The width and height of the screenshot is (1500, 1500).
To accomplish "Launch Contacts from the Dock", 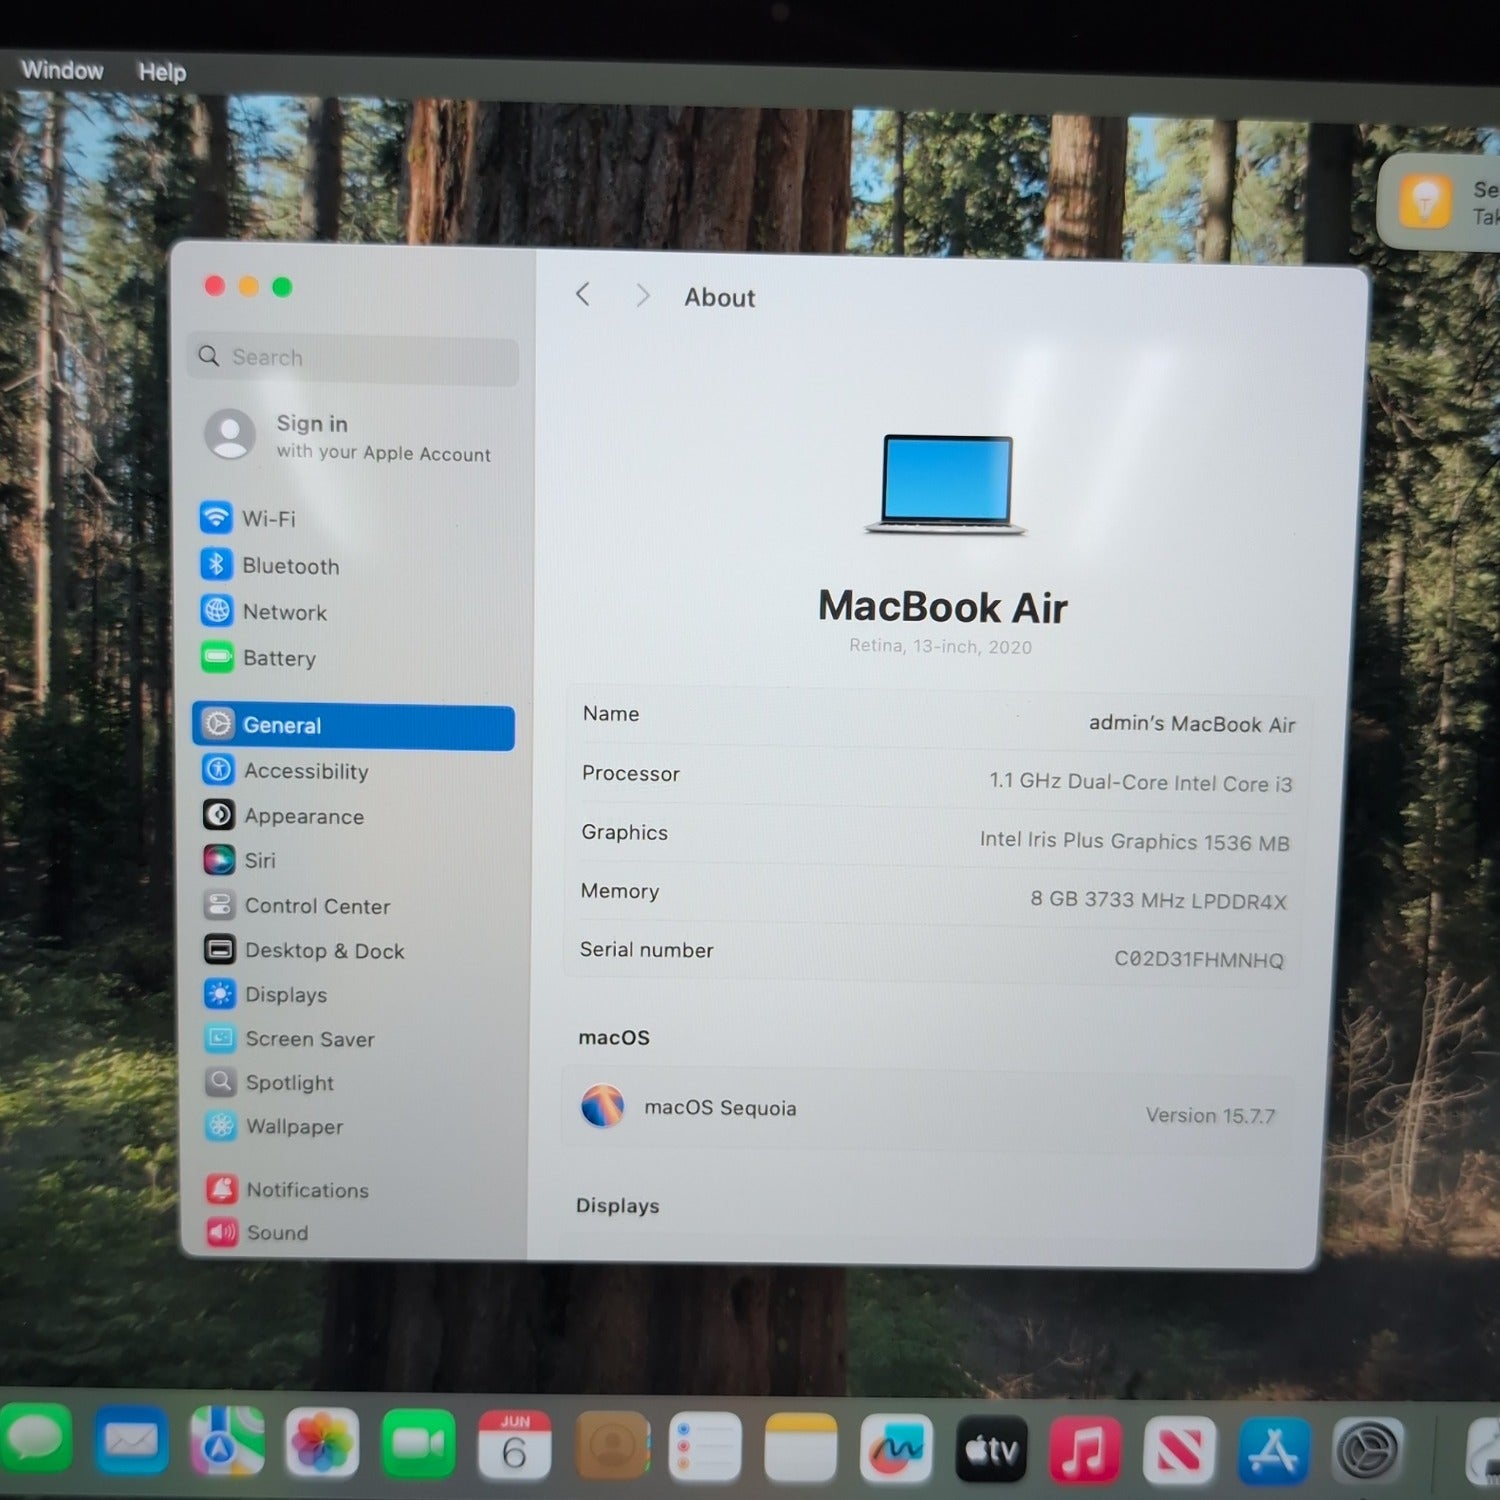I will [610, 1445].
